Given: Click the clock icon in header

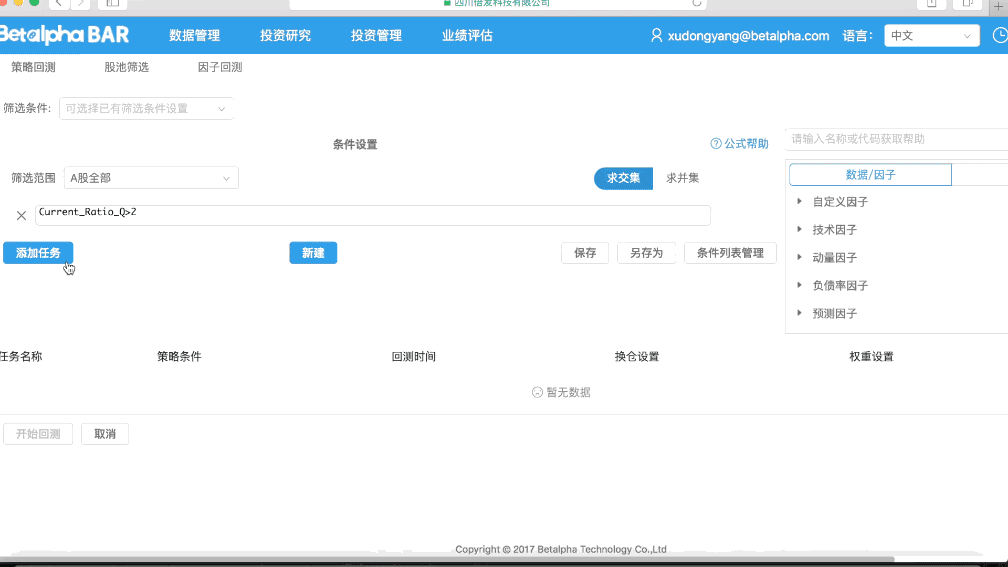Looking at the screenshot, I should coord(999,35).
